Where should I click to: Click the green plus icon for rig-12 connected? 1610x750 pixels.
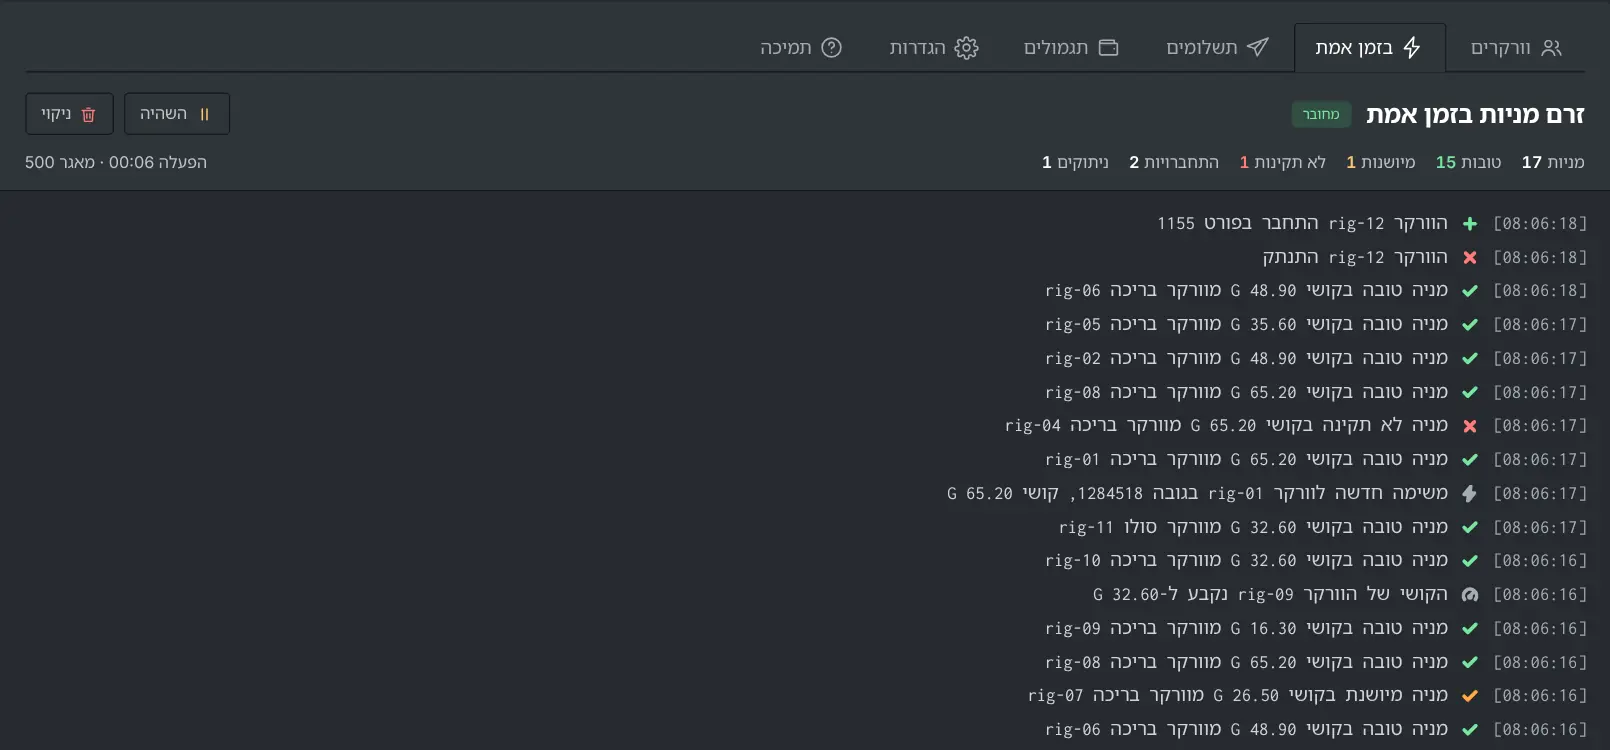tap(1470, 224)
